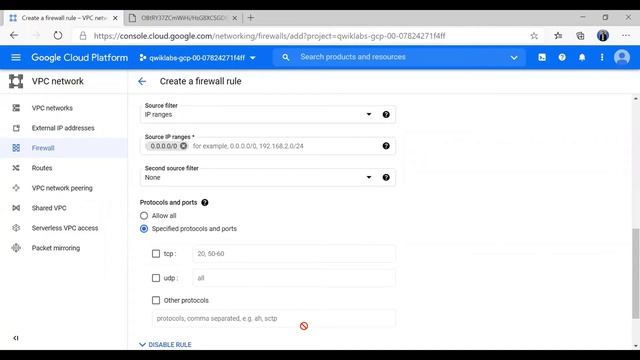Click the External IP addresses icon
This screenshot has height=360, width=640.
coord(16,128)
